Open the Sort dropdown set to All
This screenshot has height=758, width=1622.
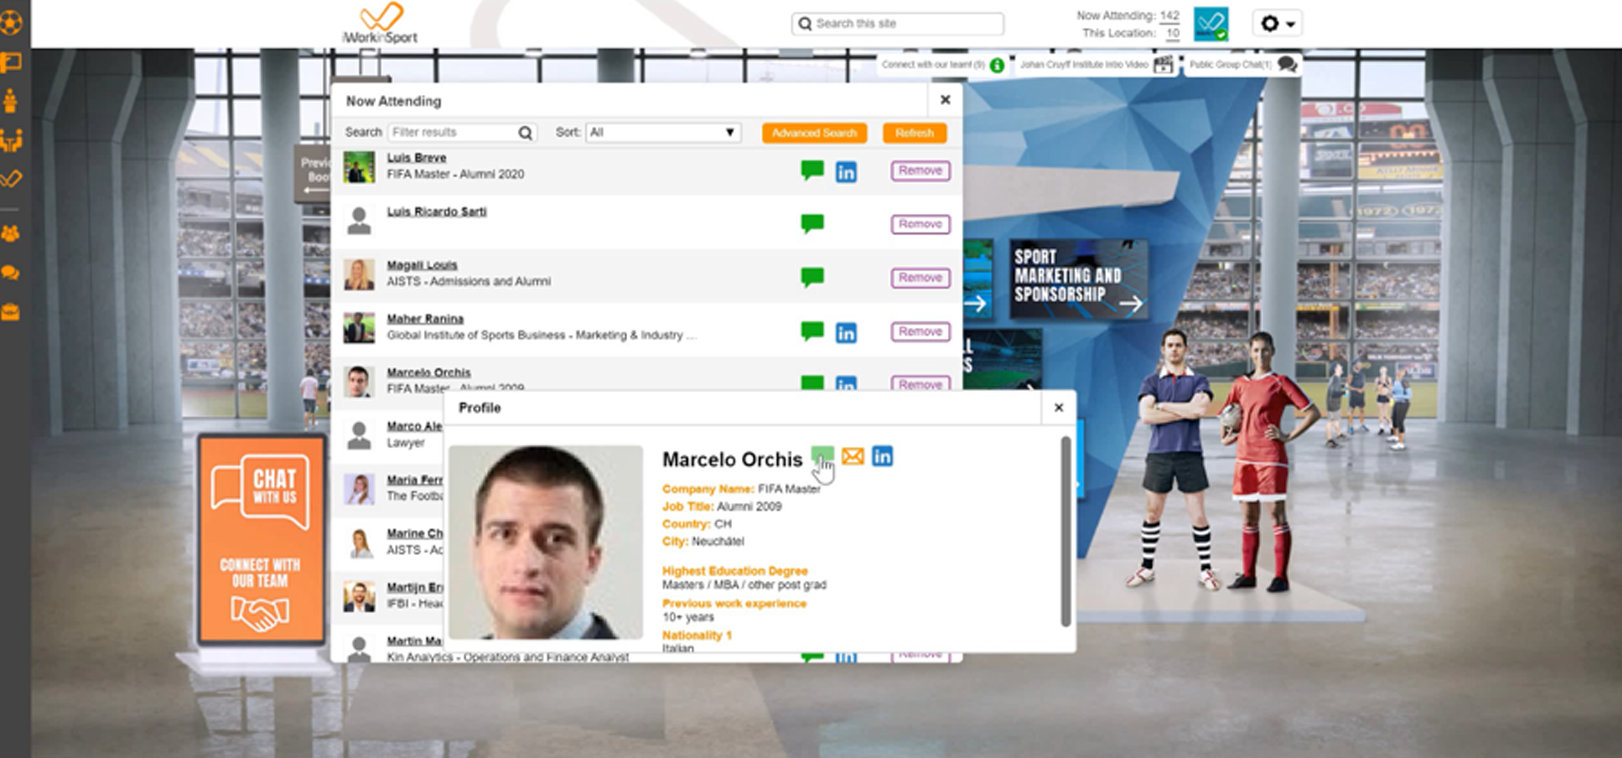coord(663,132)
